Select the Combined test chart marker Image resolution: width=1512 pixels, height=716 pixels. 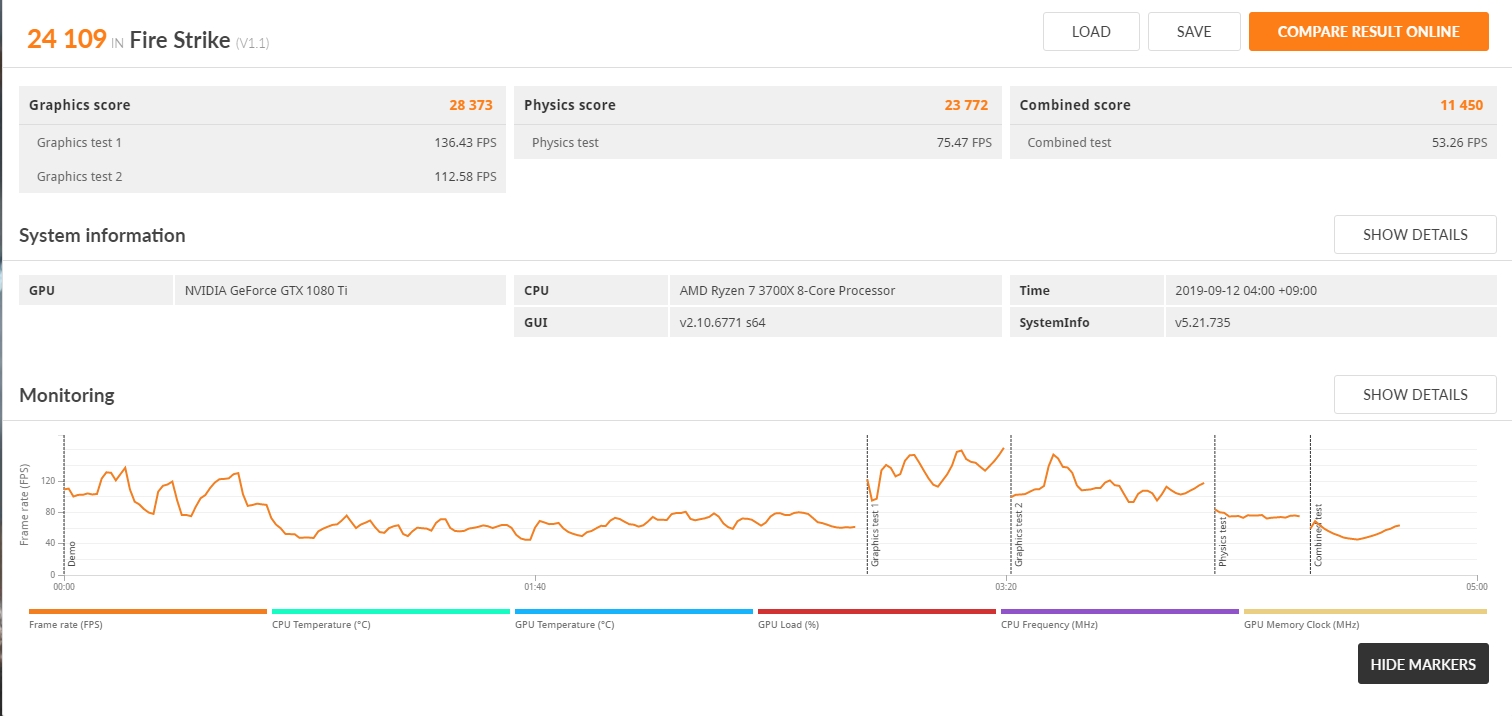(1318, 536)
